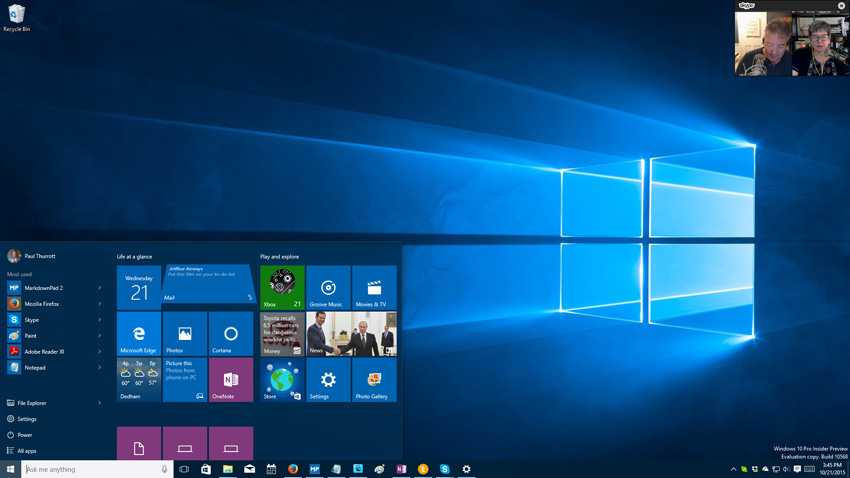Open Firefox from the taskbar

click(293, 469)
